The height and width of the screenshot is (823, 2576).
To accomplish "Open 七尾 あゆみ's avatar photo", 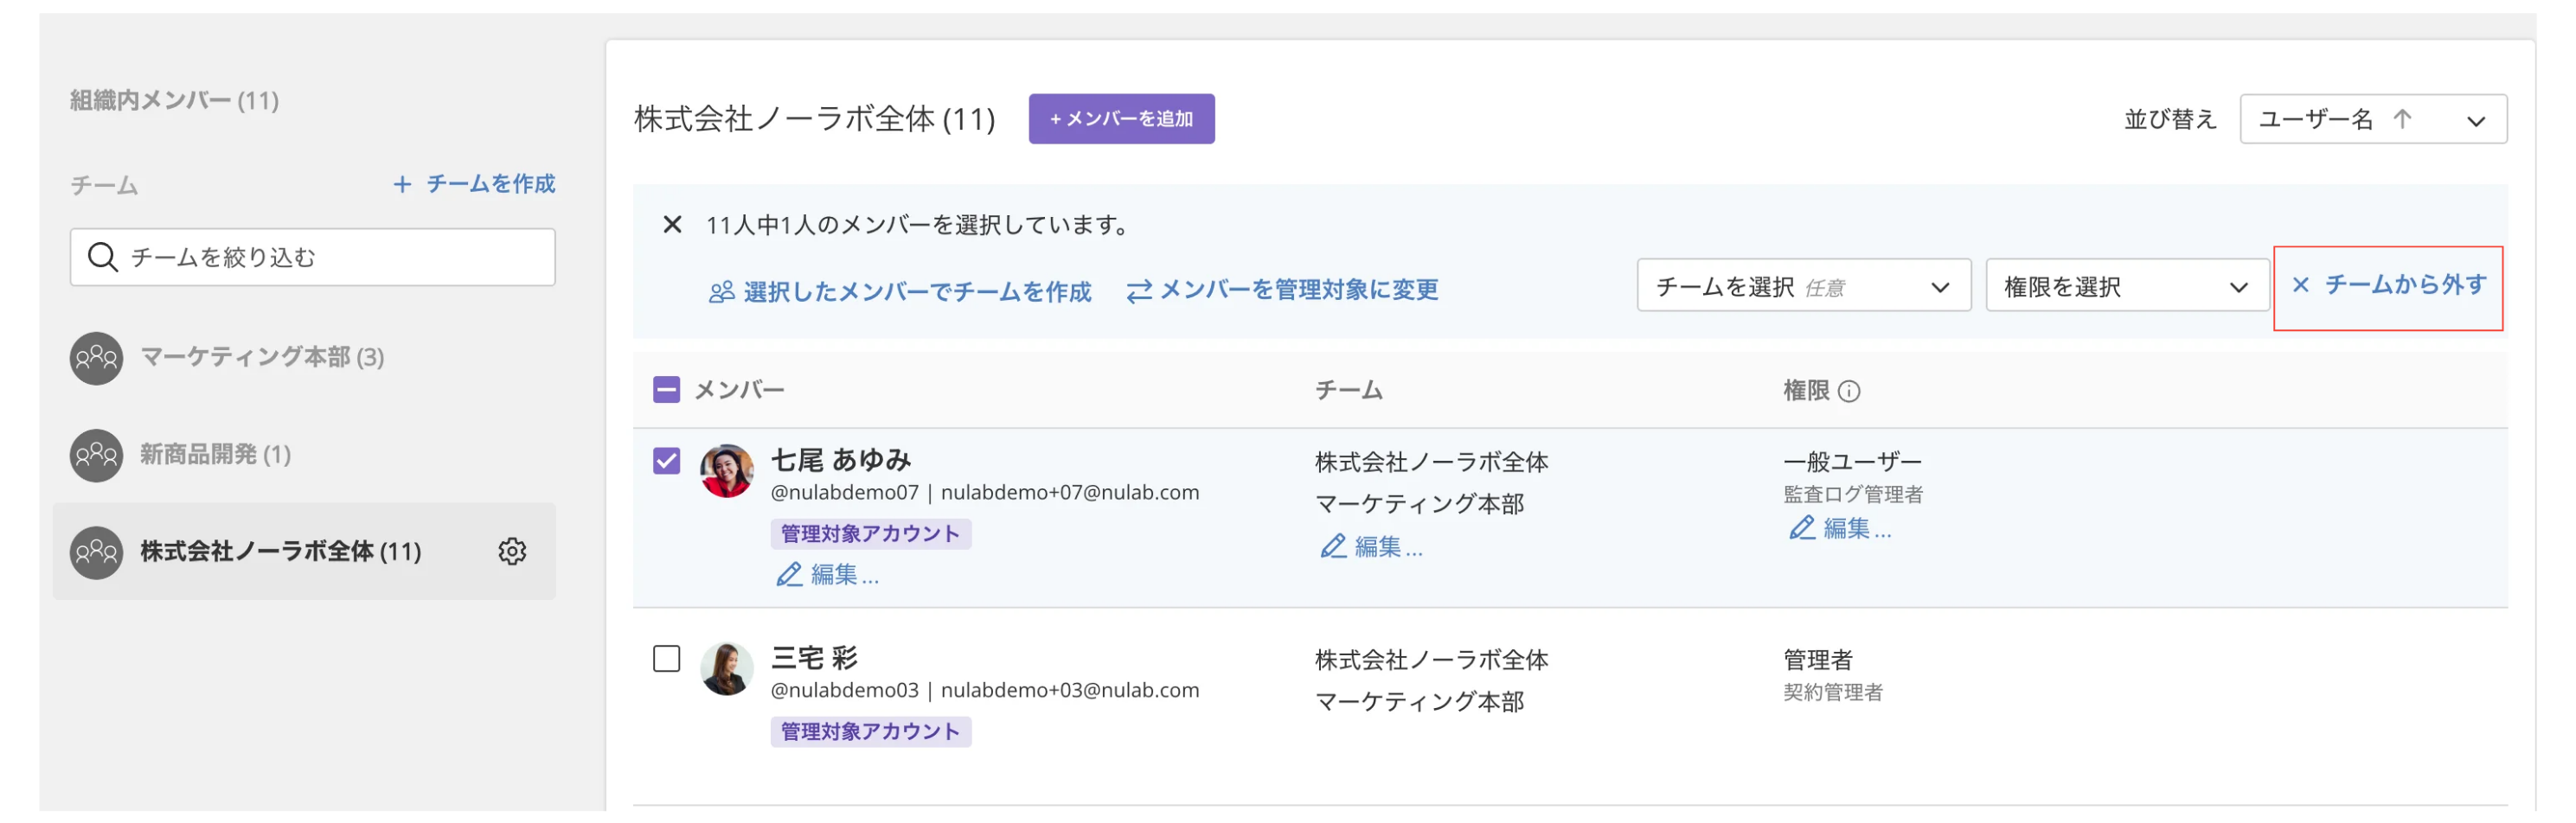I will (727, 471).
